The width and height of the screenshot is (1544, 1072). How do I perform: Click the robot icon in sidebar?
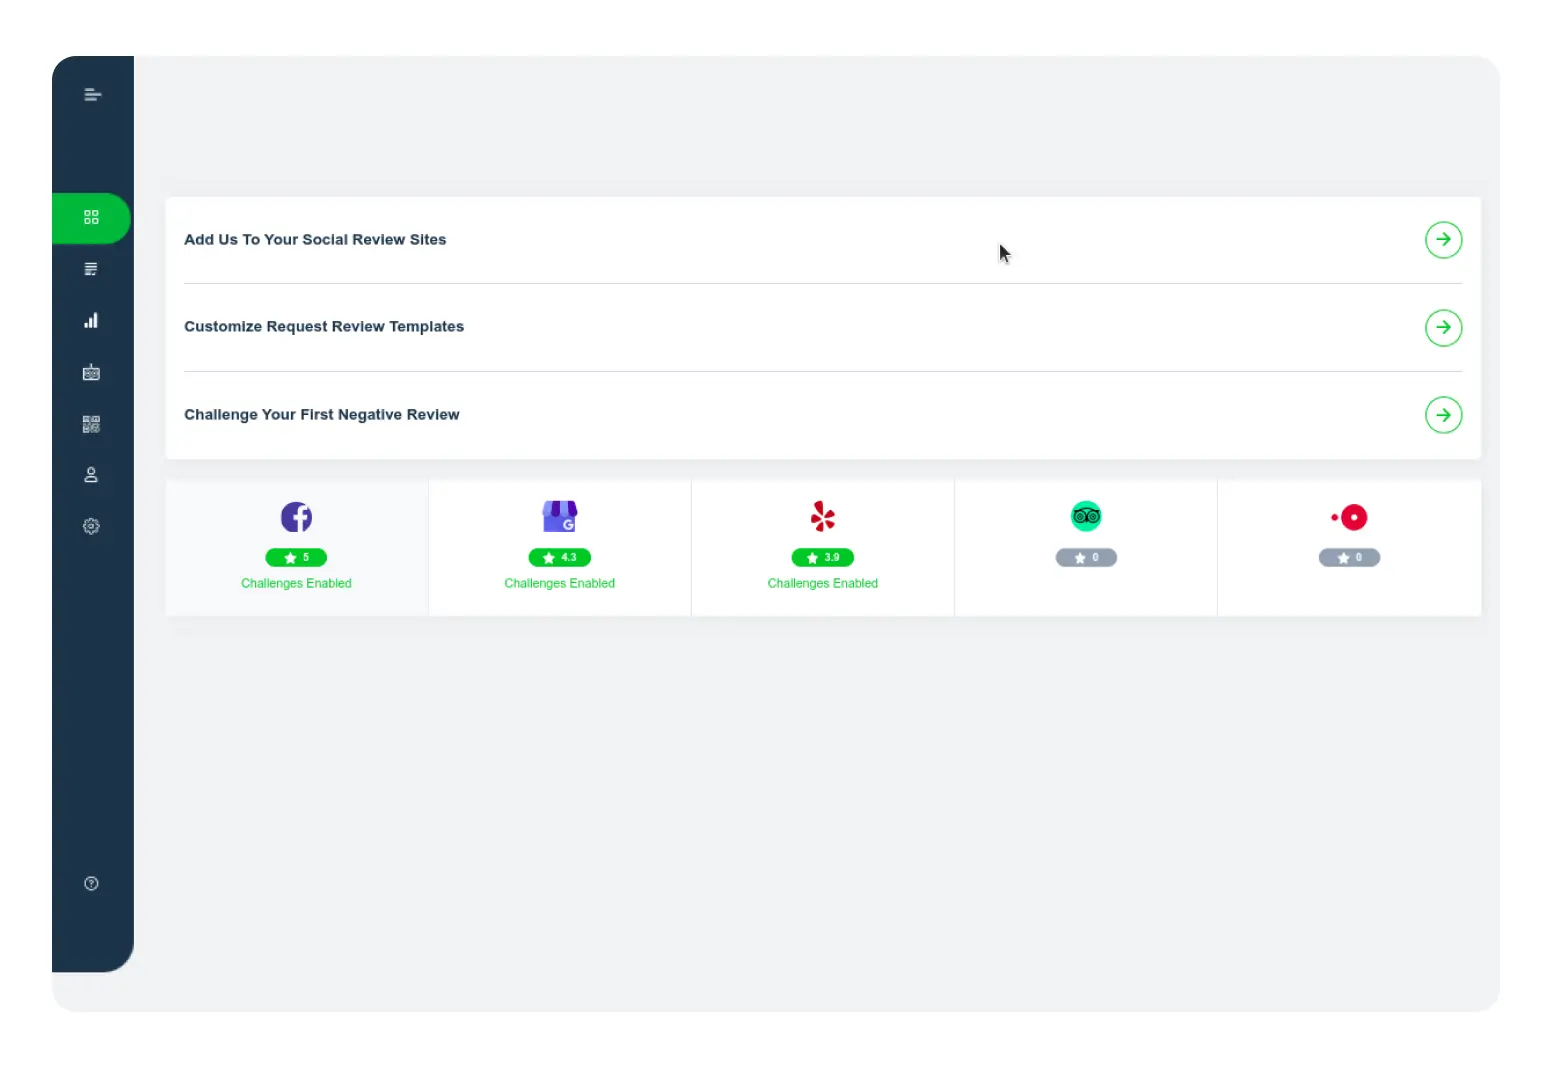(x=91, y=373)
